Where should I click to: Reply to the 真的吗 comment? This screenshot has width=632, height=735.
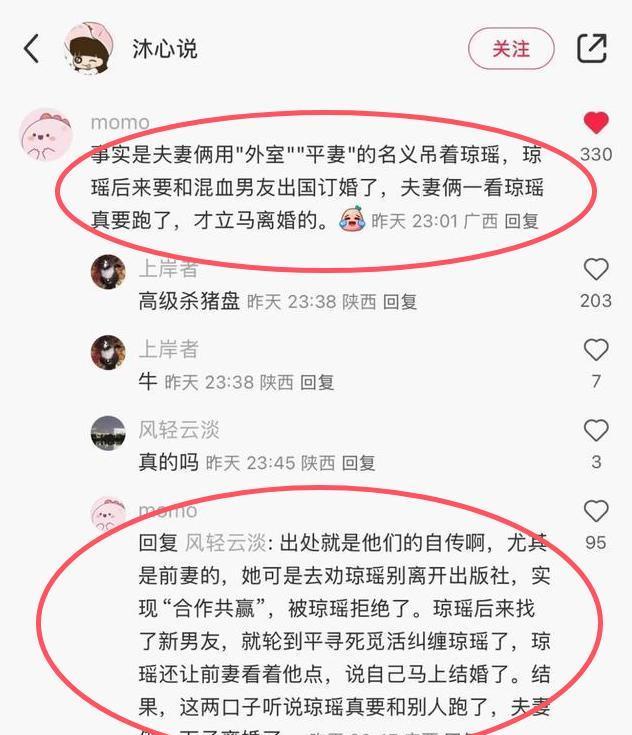click(x=359, y=463)
